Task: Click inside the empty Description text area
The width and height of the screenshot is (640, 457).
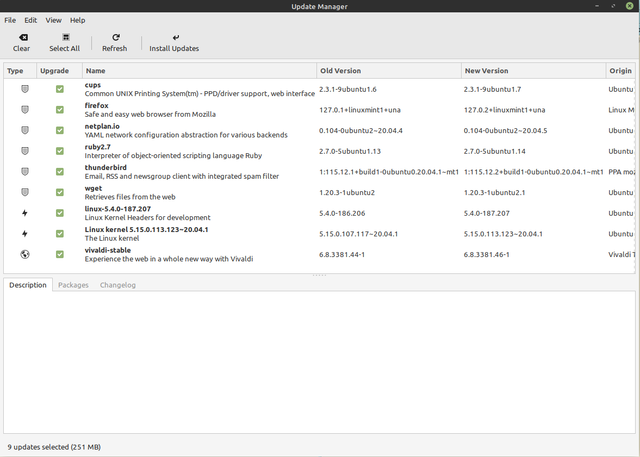Action: [319, 362]
